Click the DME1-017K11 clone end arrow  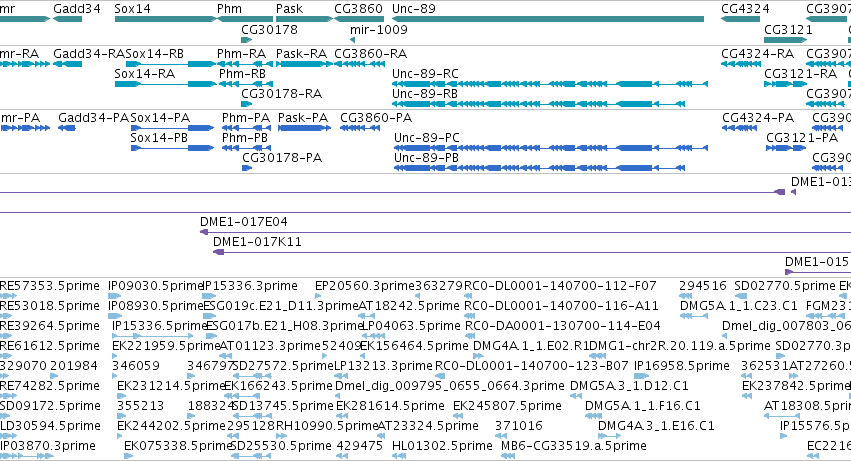[x=219, y=252]
